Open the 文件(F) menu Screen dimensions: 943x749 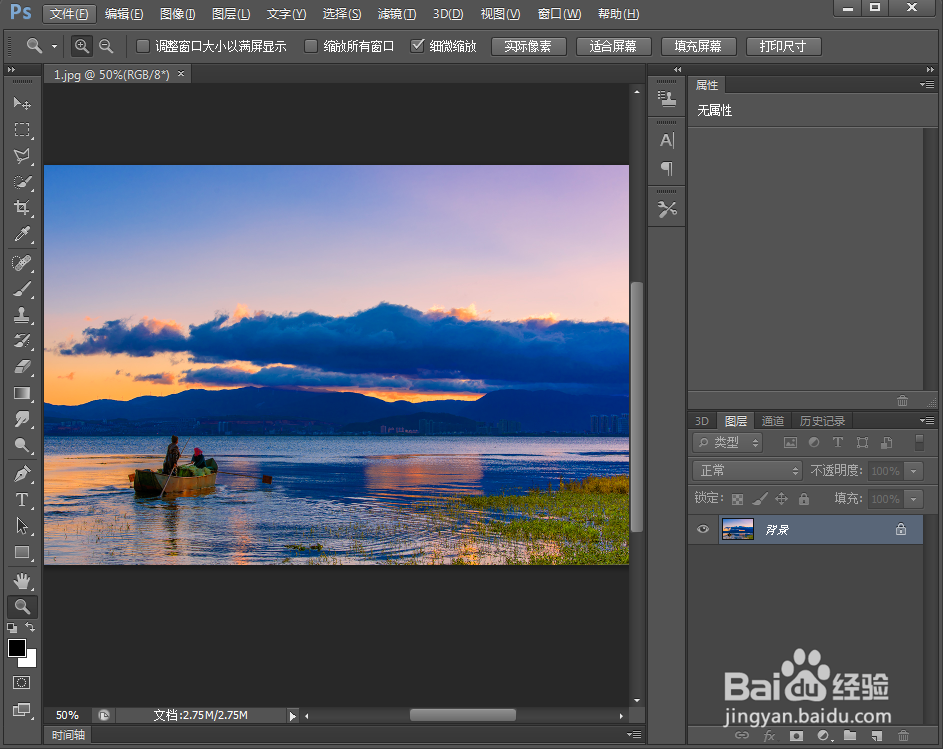point(69,14)
